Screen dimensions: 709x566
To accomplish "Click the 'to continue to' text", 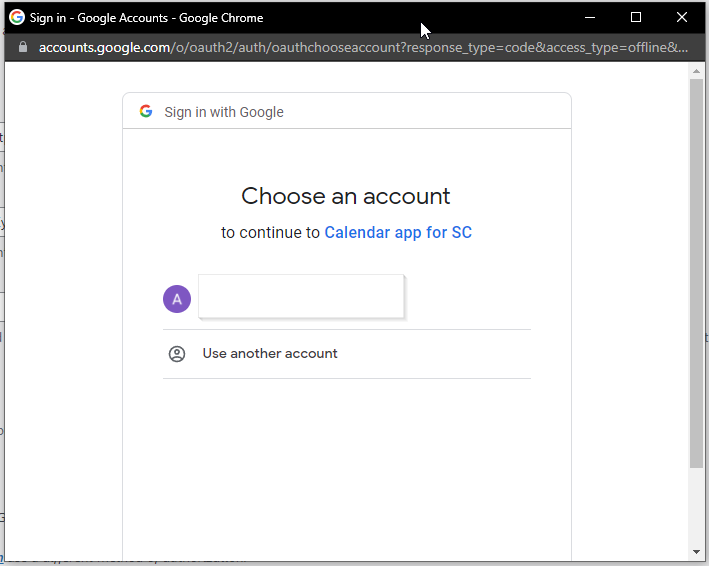I will [x=270, y=233].
